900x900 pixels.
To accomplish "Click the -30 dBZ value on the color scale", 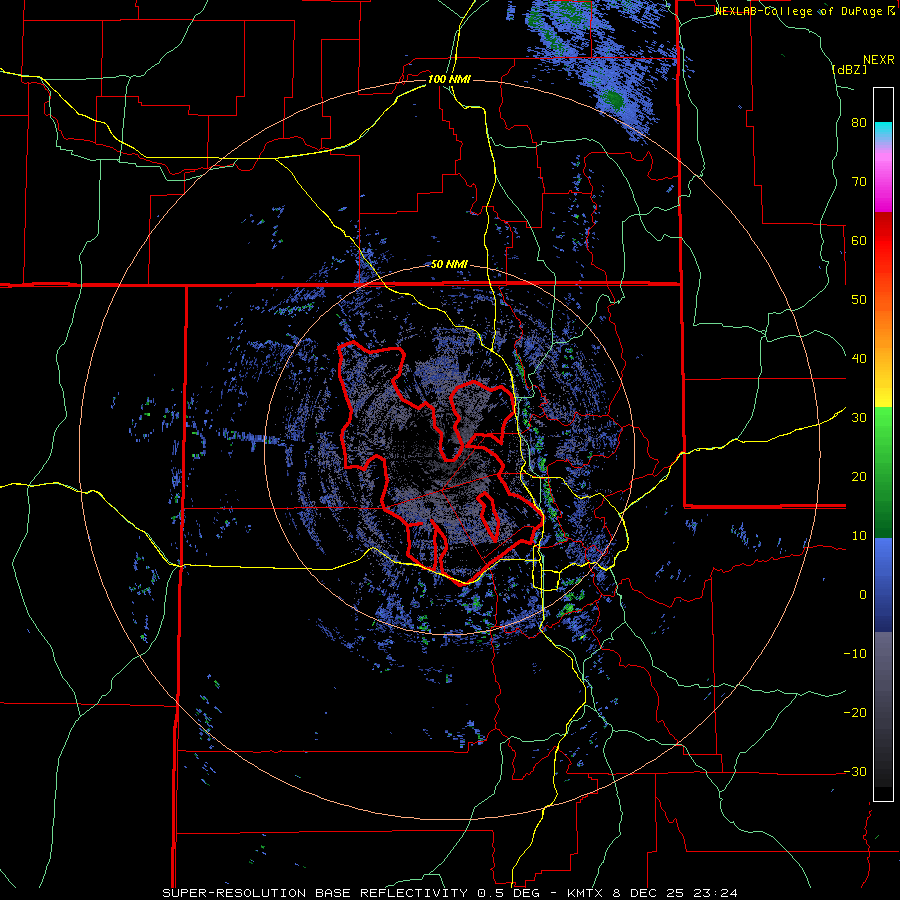I will 855,771.
